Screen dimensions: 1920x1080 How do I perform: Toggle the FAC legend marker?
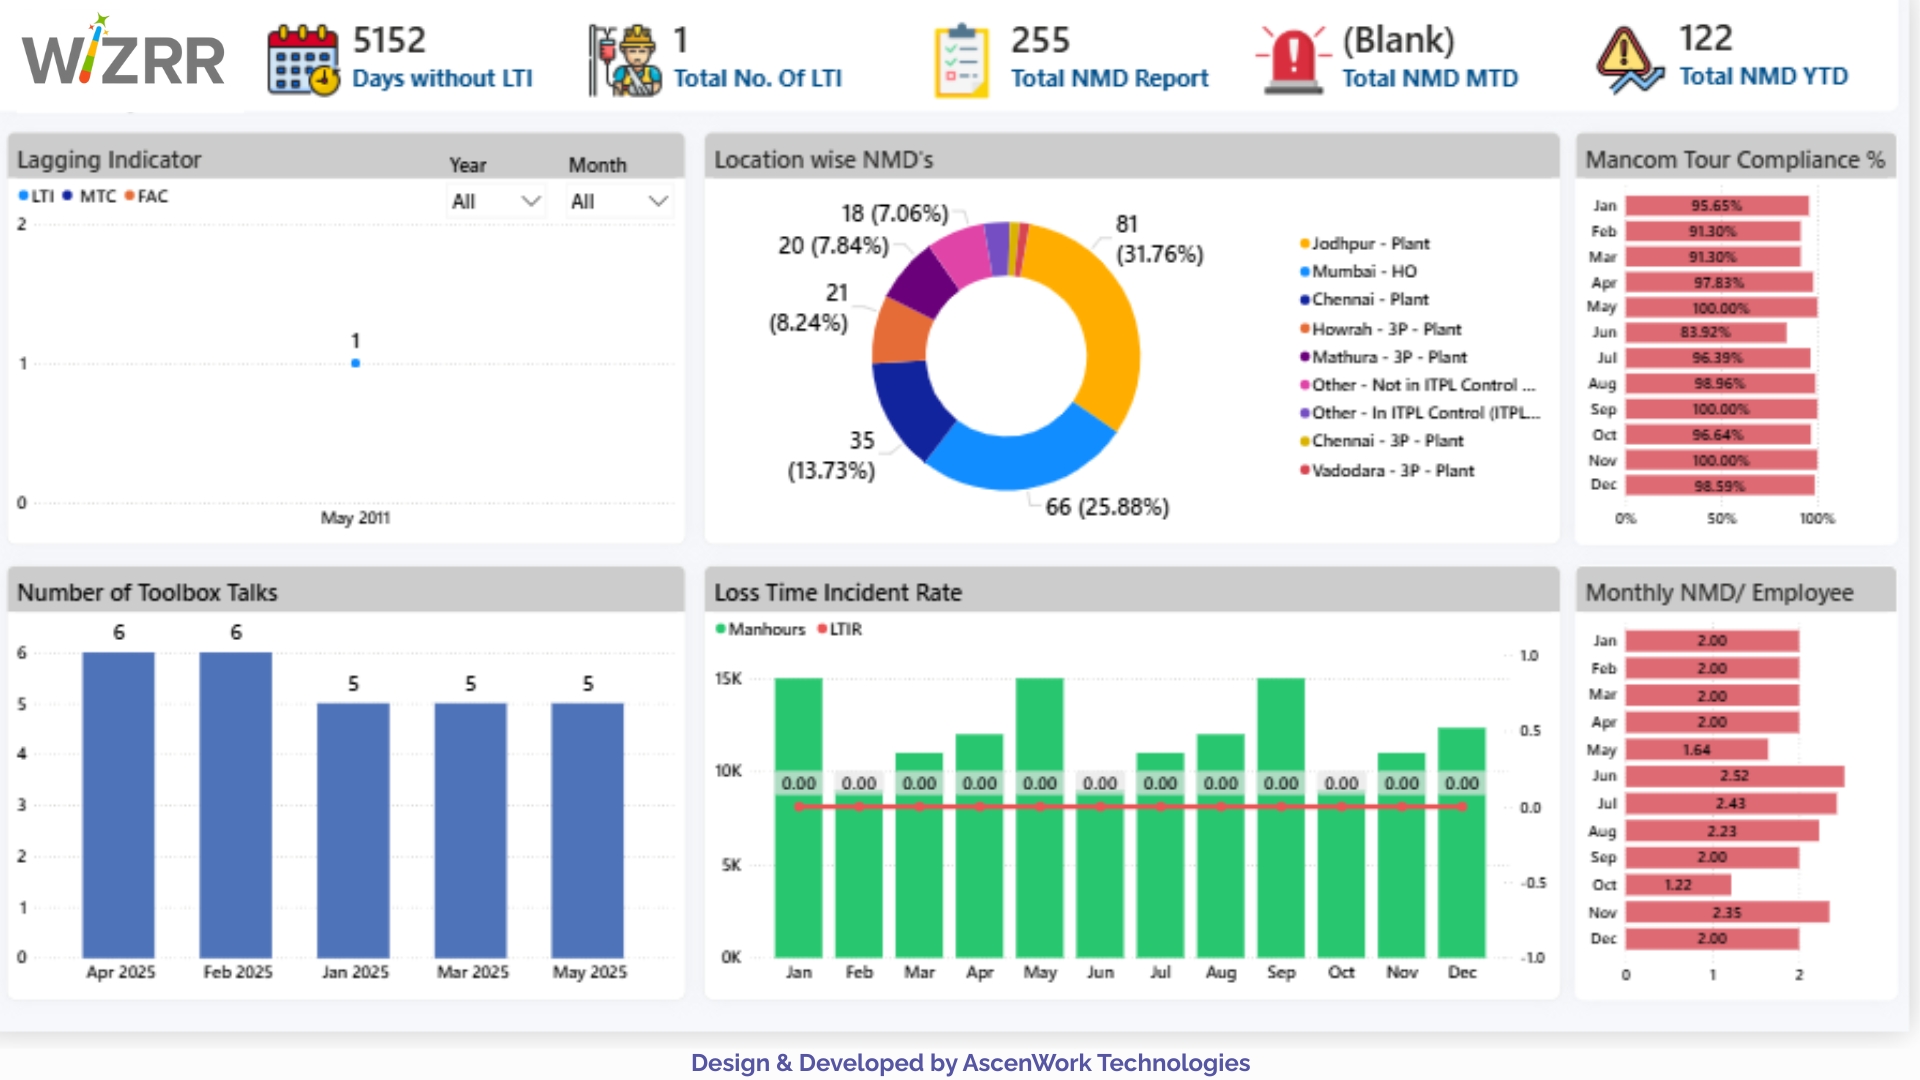click(x=129, y=196)
